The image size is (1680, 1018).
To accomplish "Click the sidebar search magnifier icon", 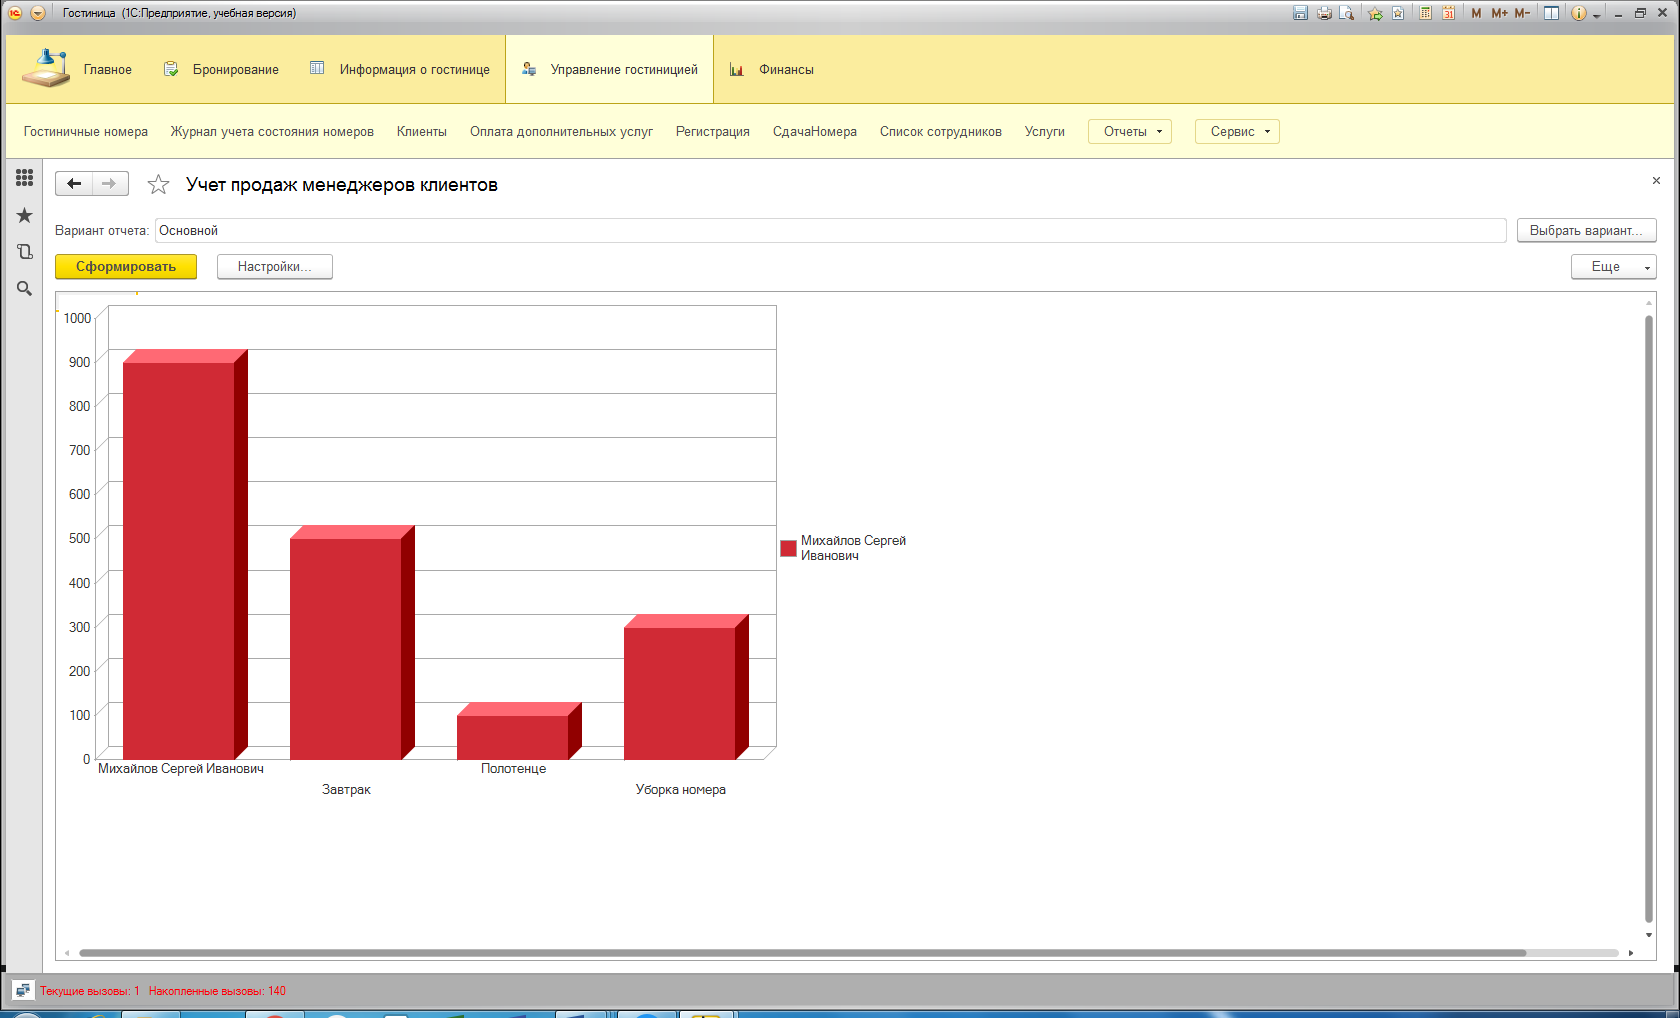I will [24, 289].
